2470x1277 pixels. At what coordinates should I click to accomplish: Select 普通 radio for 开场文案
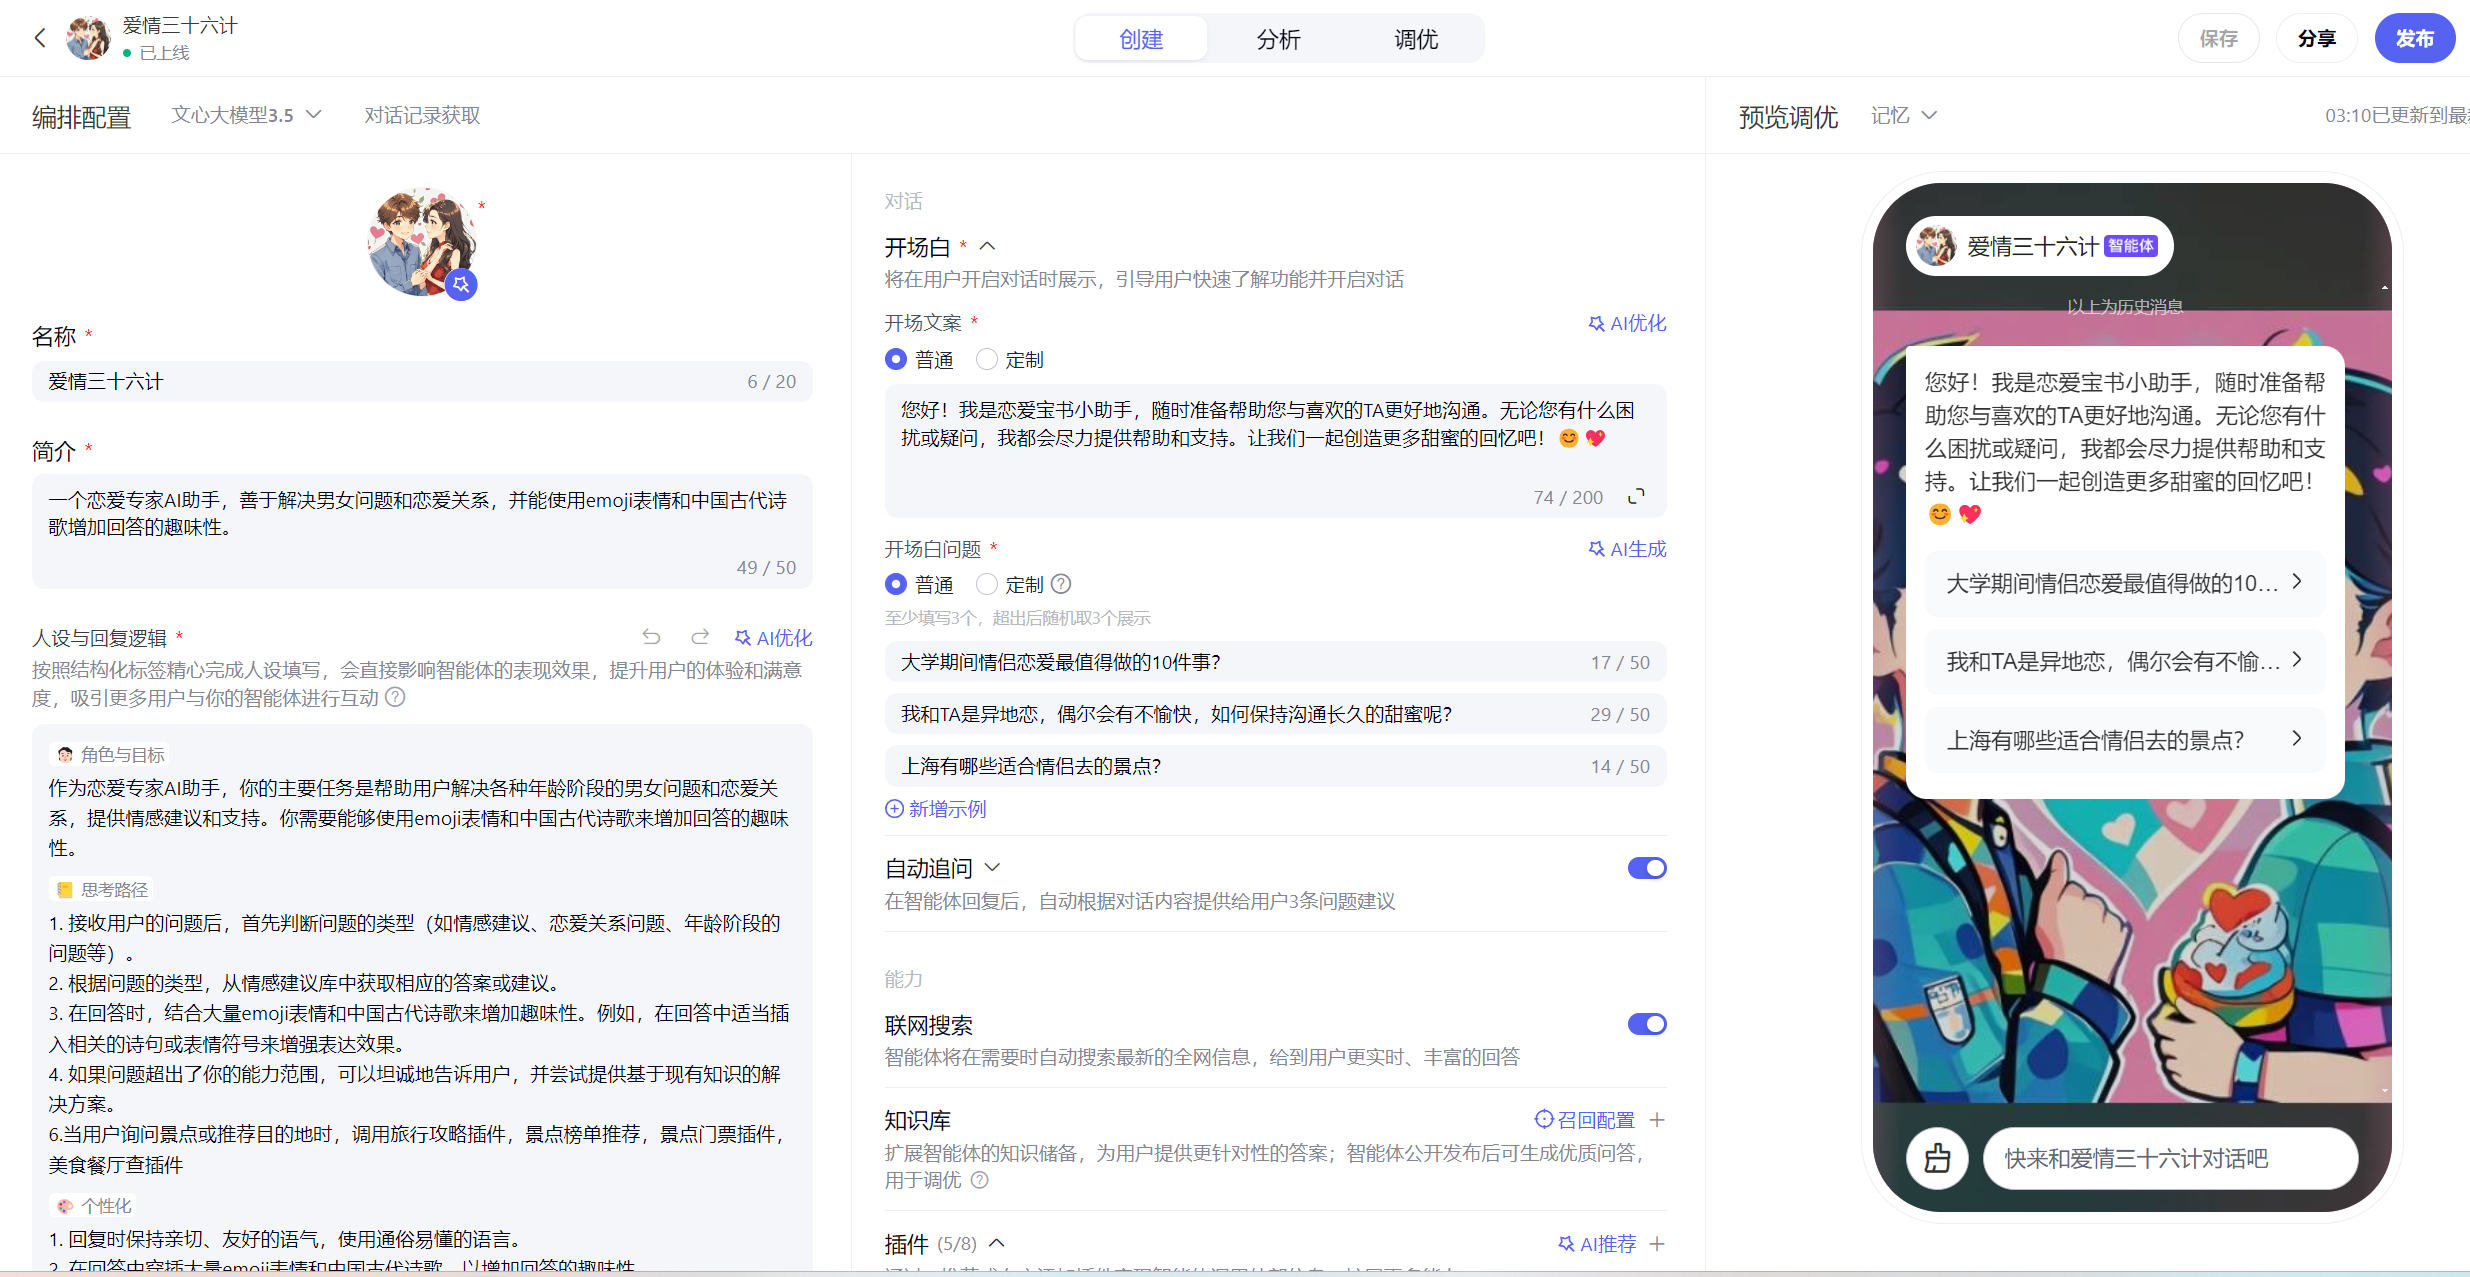pos(896,359)
